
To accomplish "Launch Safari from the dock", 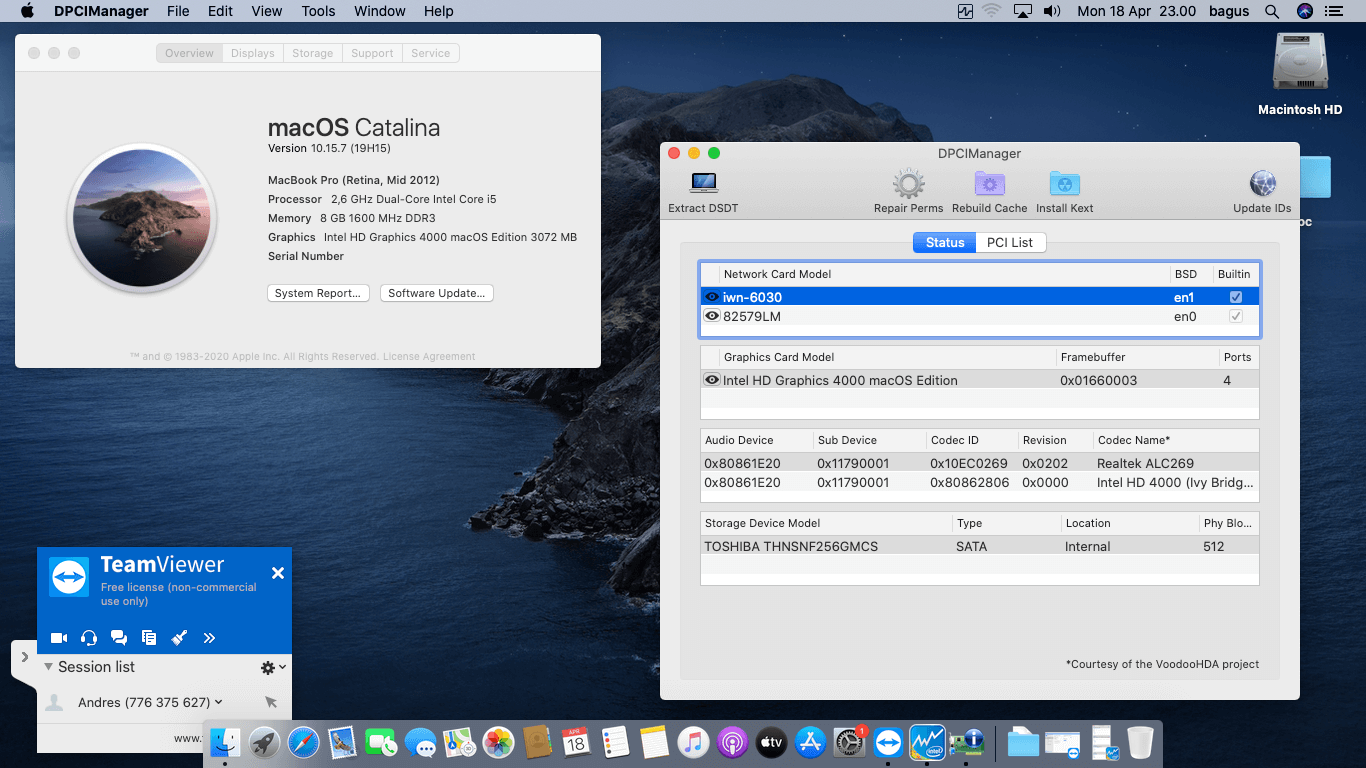I will coord(303,742).
